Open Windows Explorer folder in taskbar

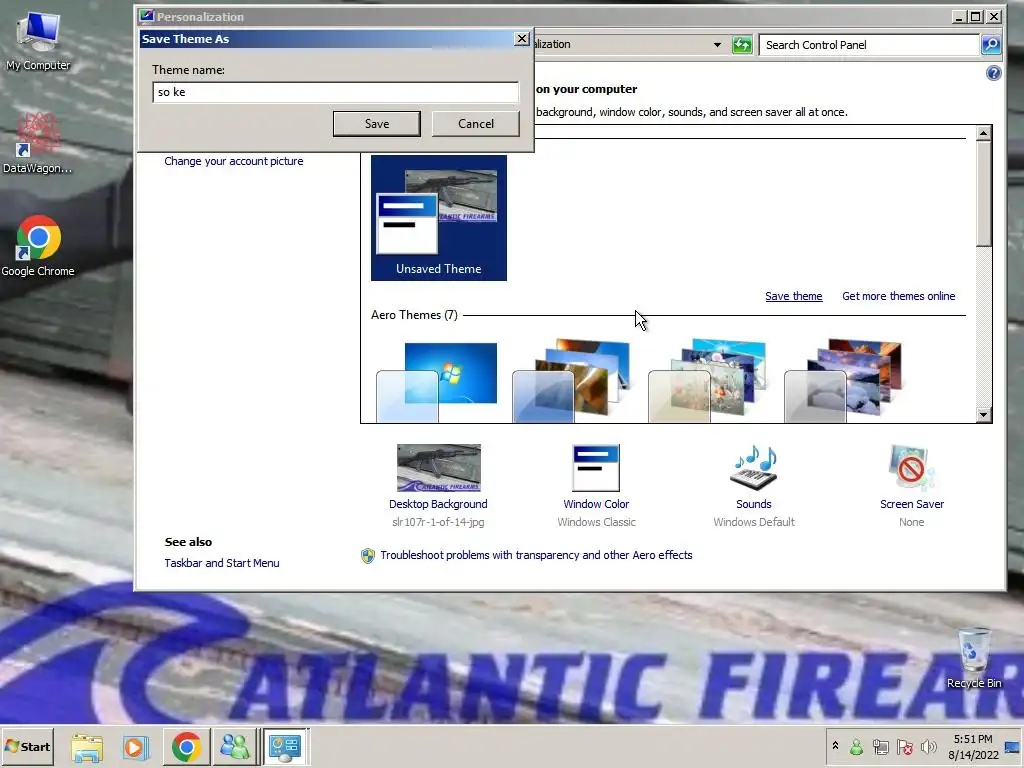coord(87,747)
